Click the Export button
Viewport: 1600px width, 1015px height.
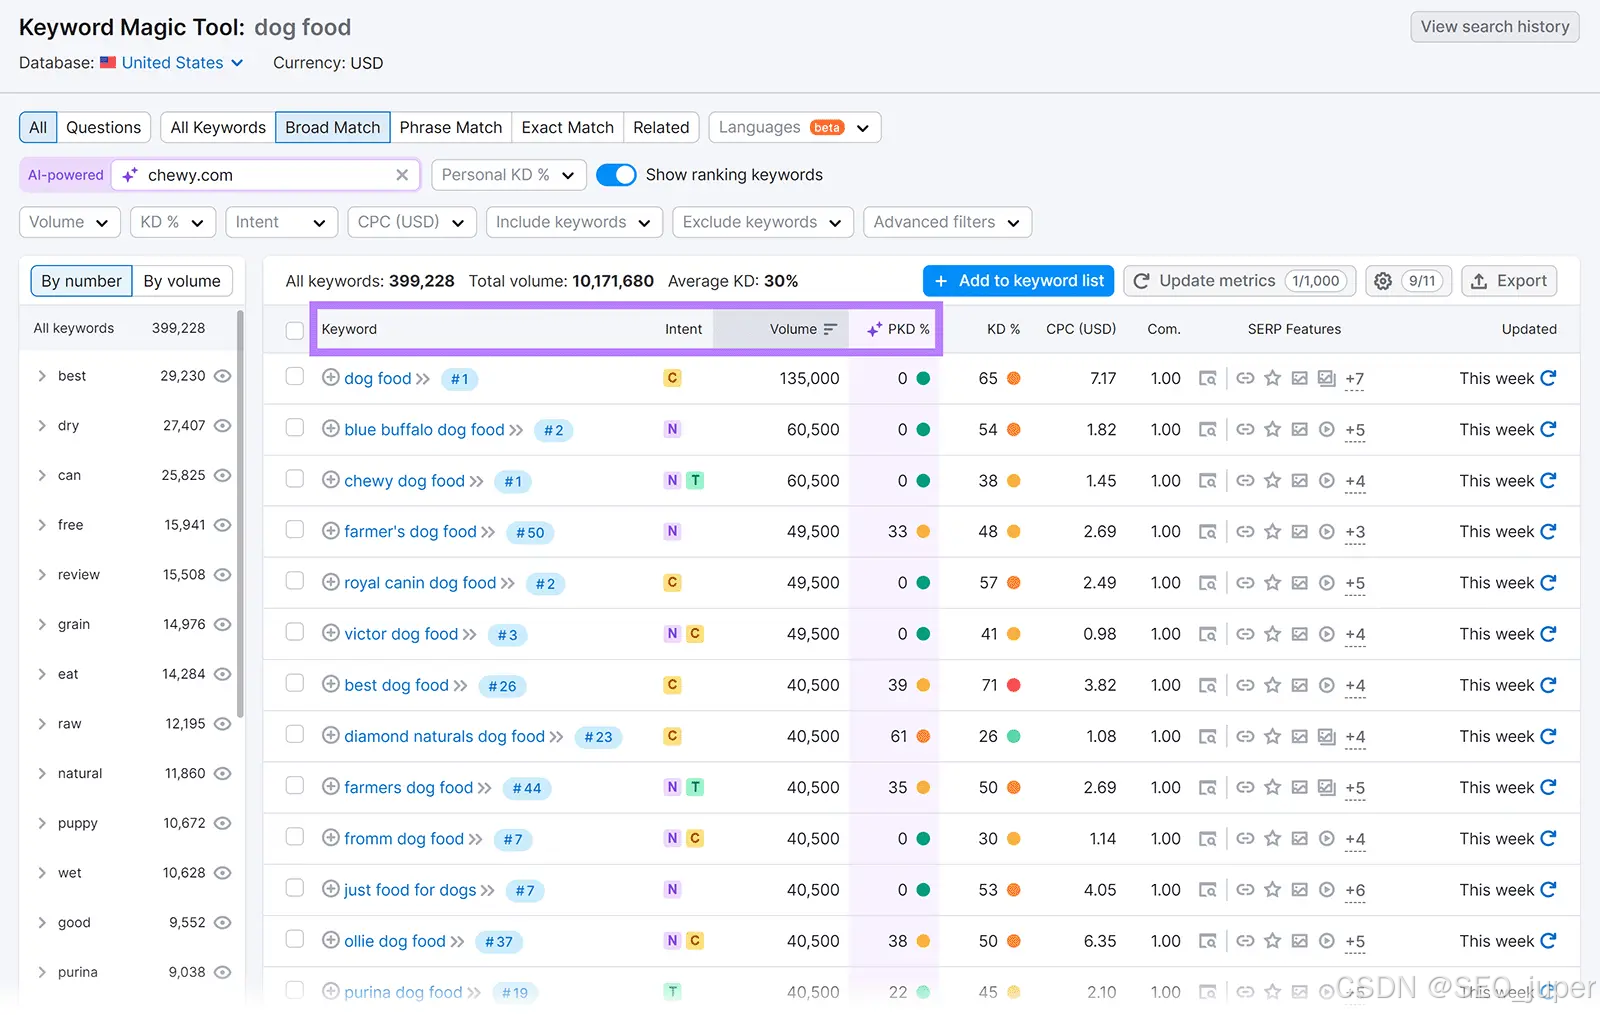[1508, 281]
